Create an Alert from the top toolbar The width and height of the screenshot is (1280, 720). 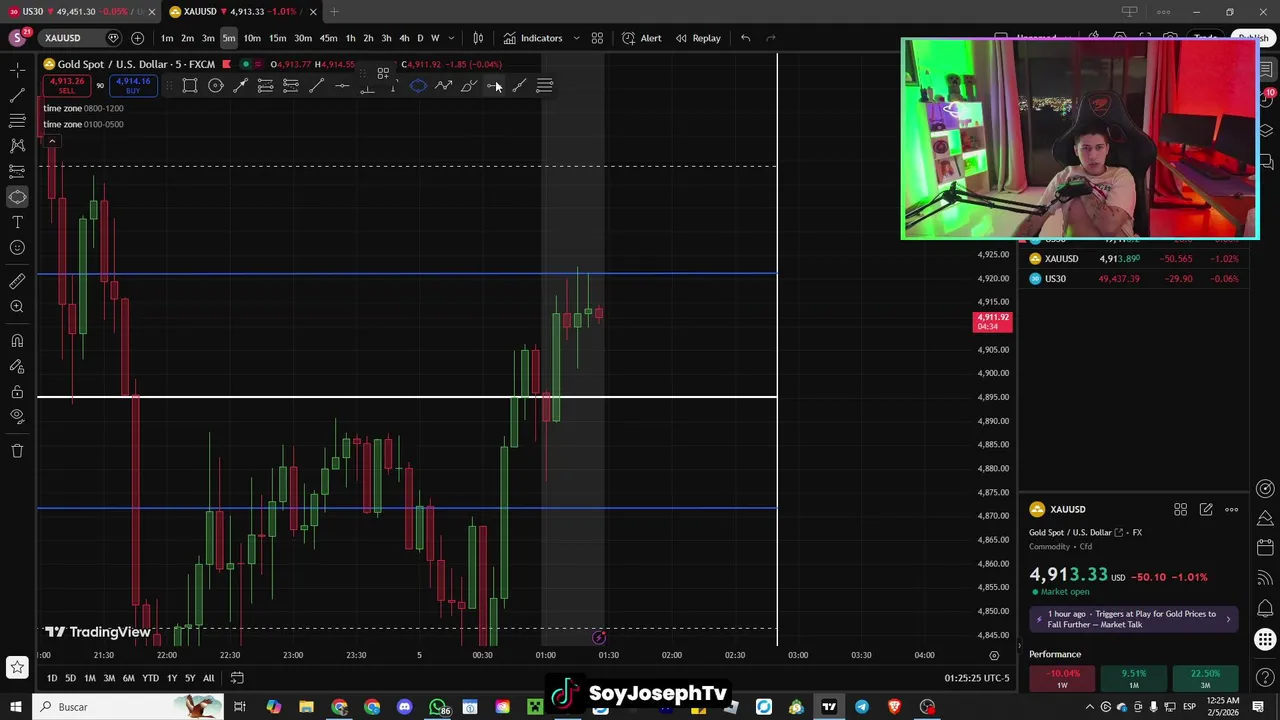[641, 38]
